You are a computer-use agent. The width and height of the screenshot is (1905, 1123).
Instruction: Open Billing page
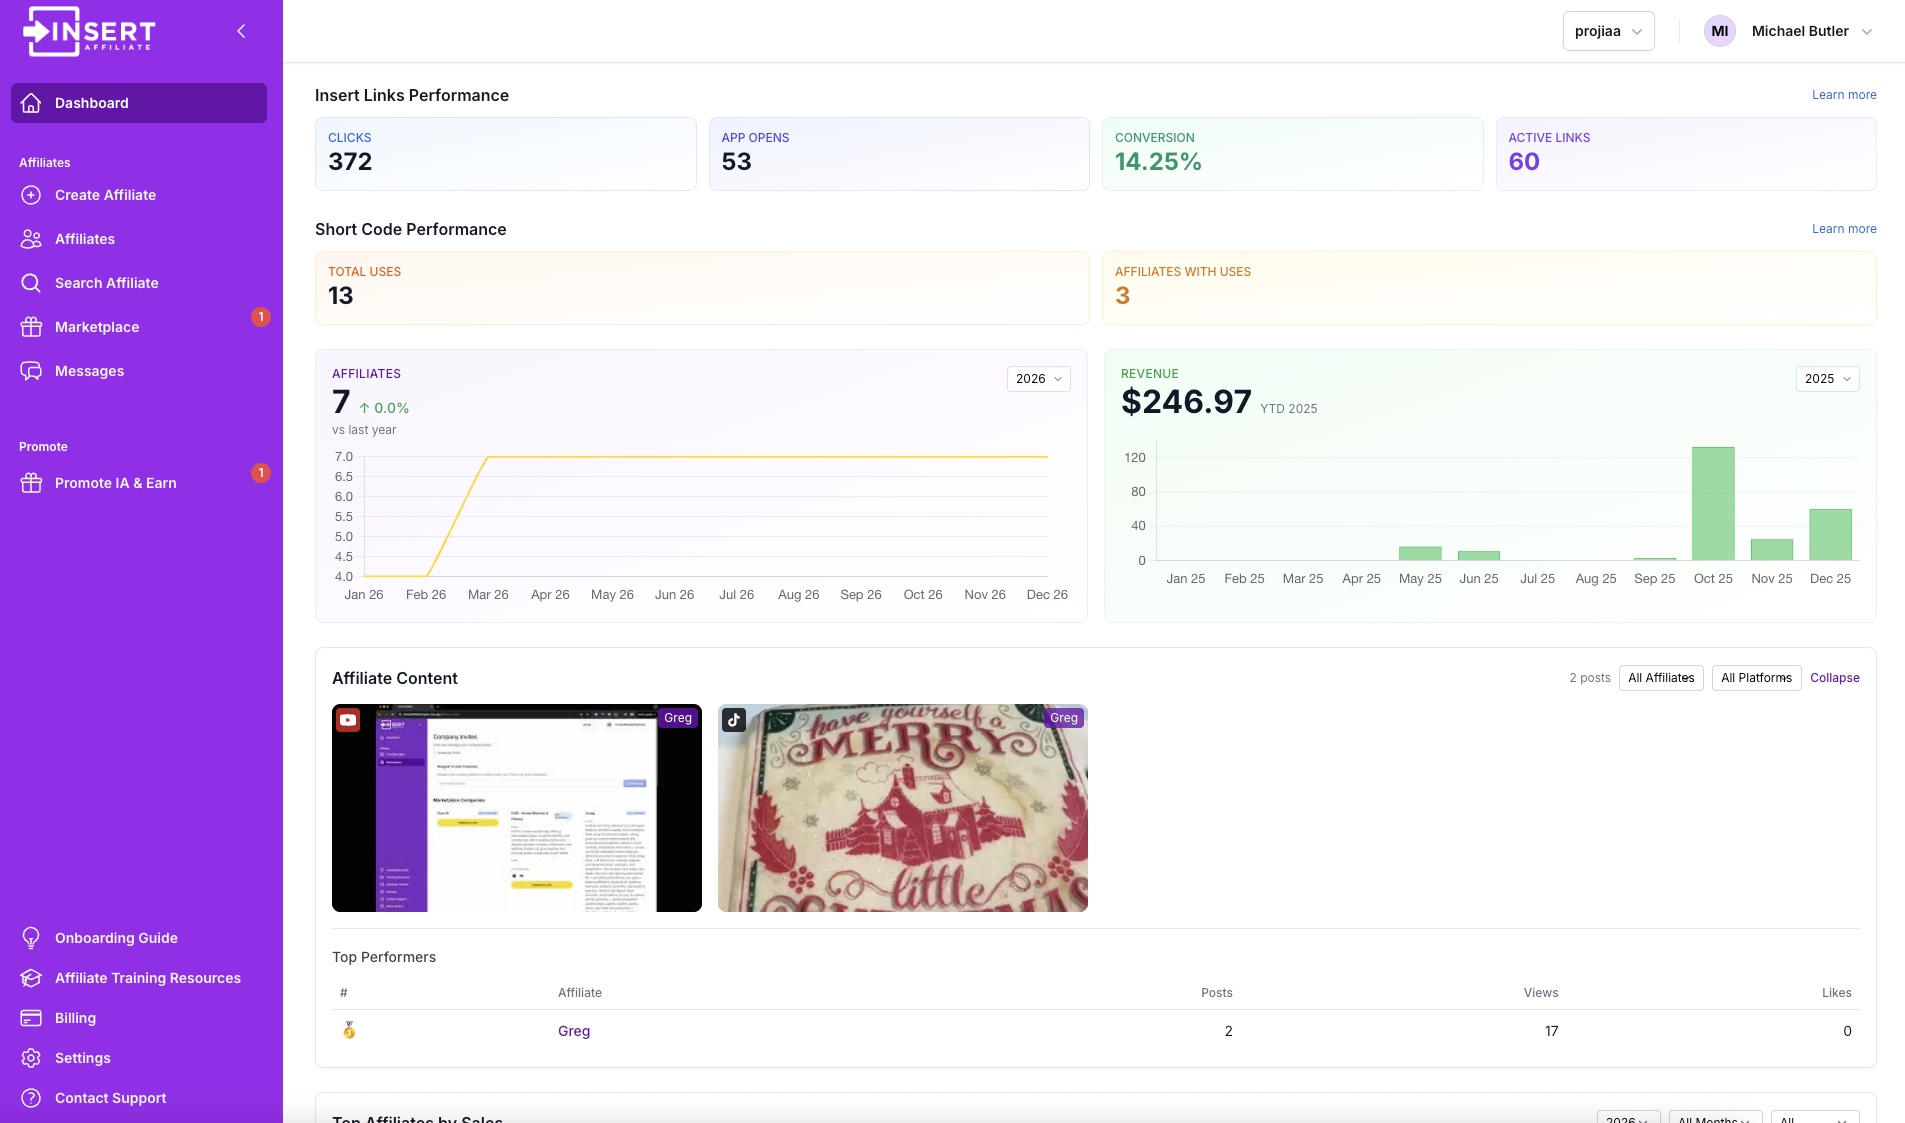click(139, 1018)
